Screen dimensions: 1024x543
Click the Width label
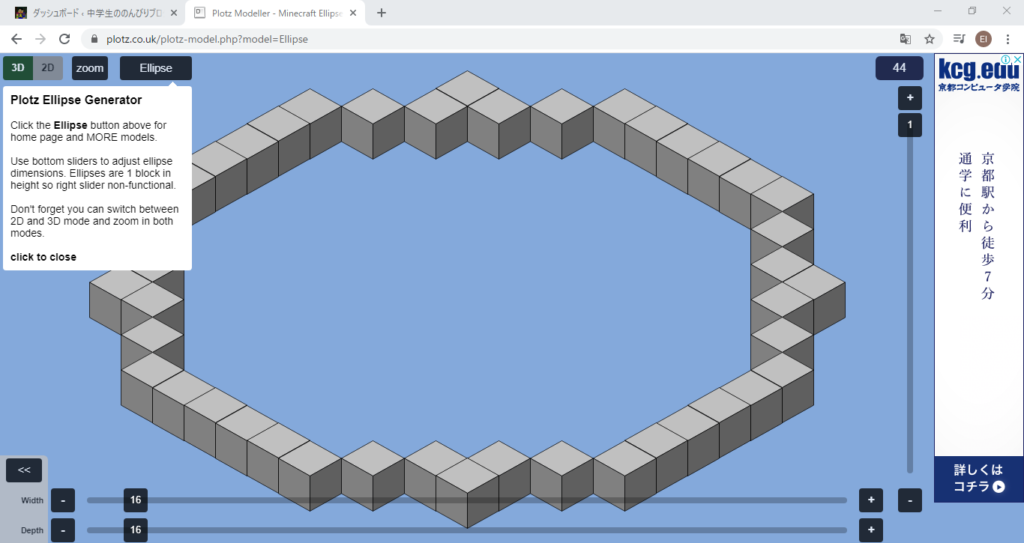point(32,501)
